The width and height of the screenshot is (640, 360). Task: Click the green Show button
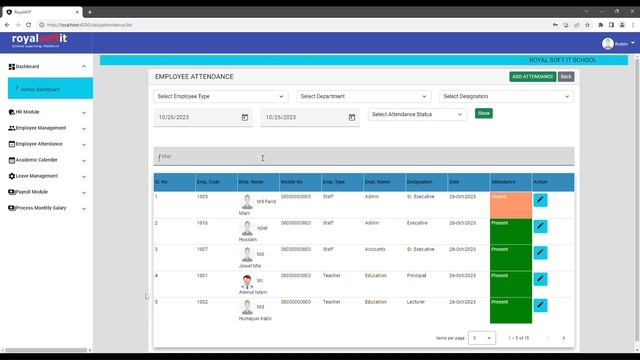coord(484,113)
